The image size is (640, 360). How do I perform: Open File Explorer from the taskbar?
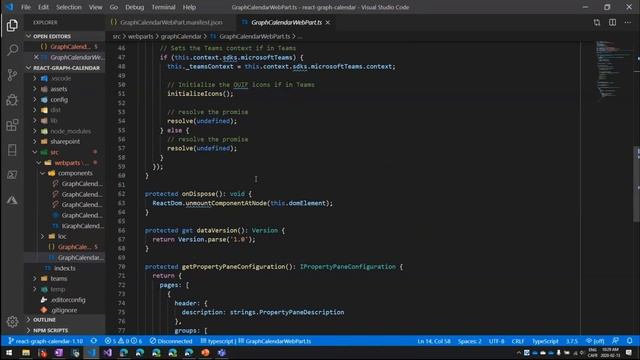26,353
